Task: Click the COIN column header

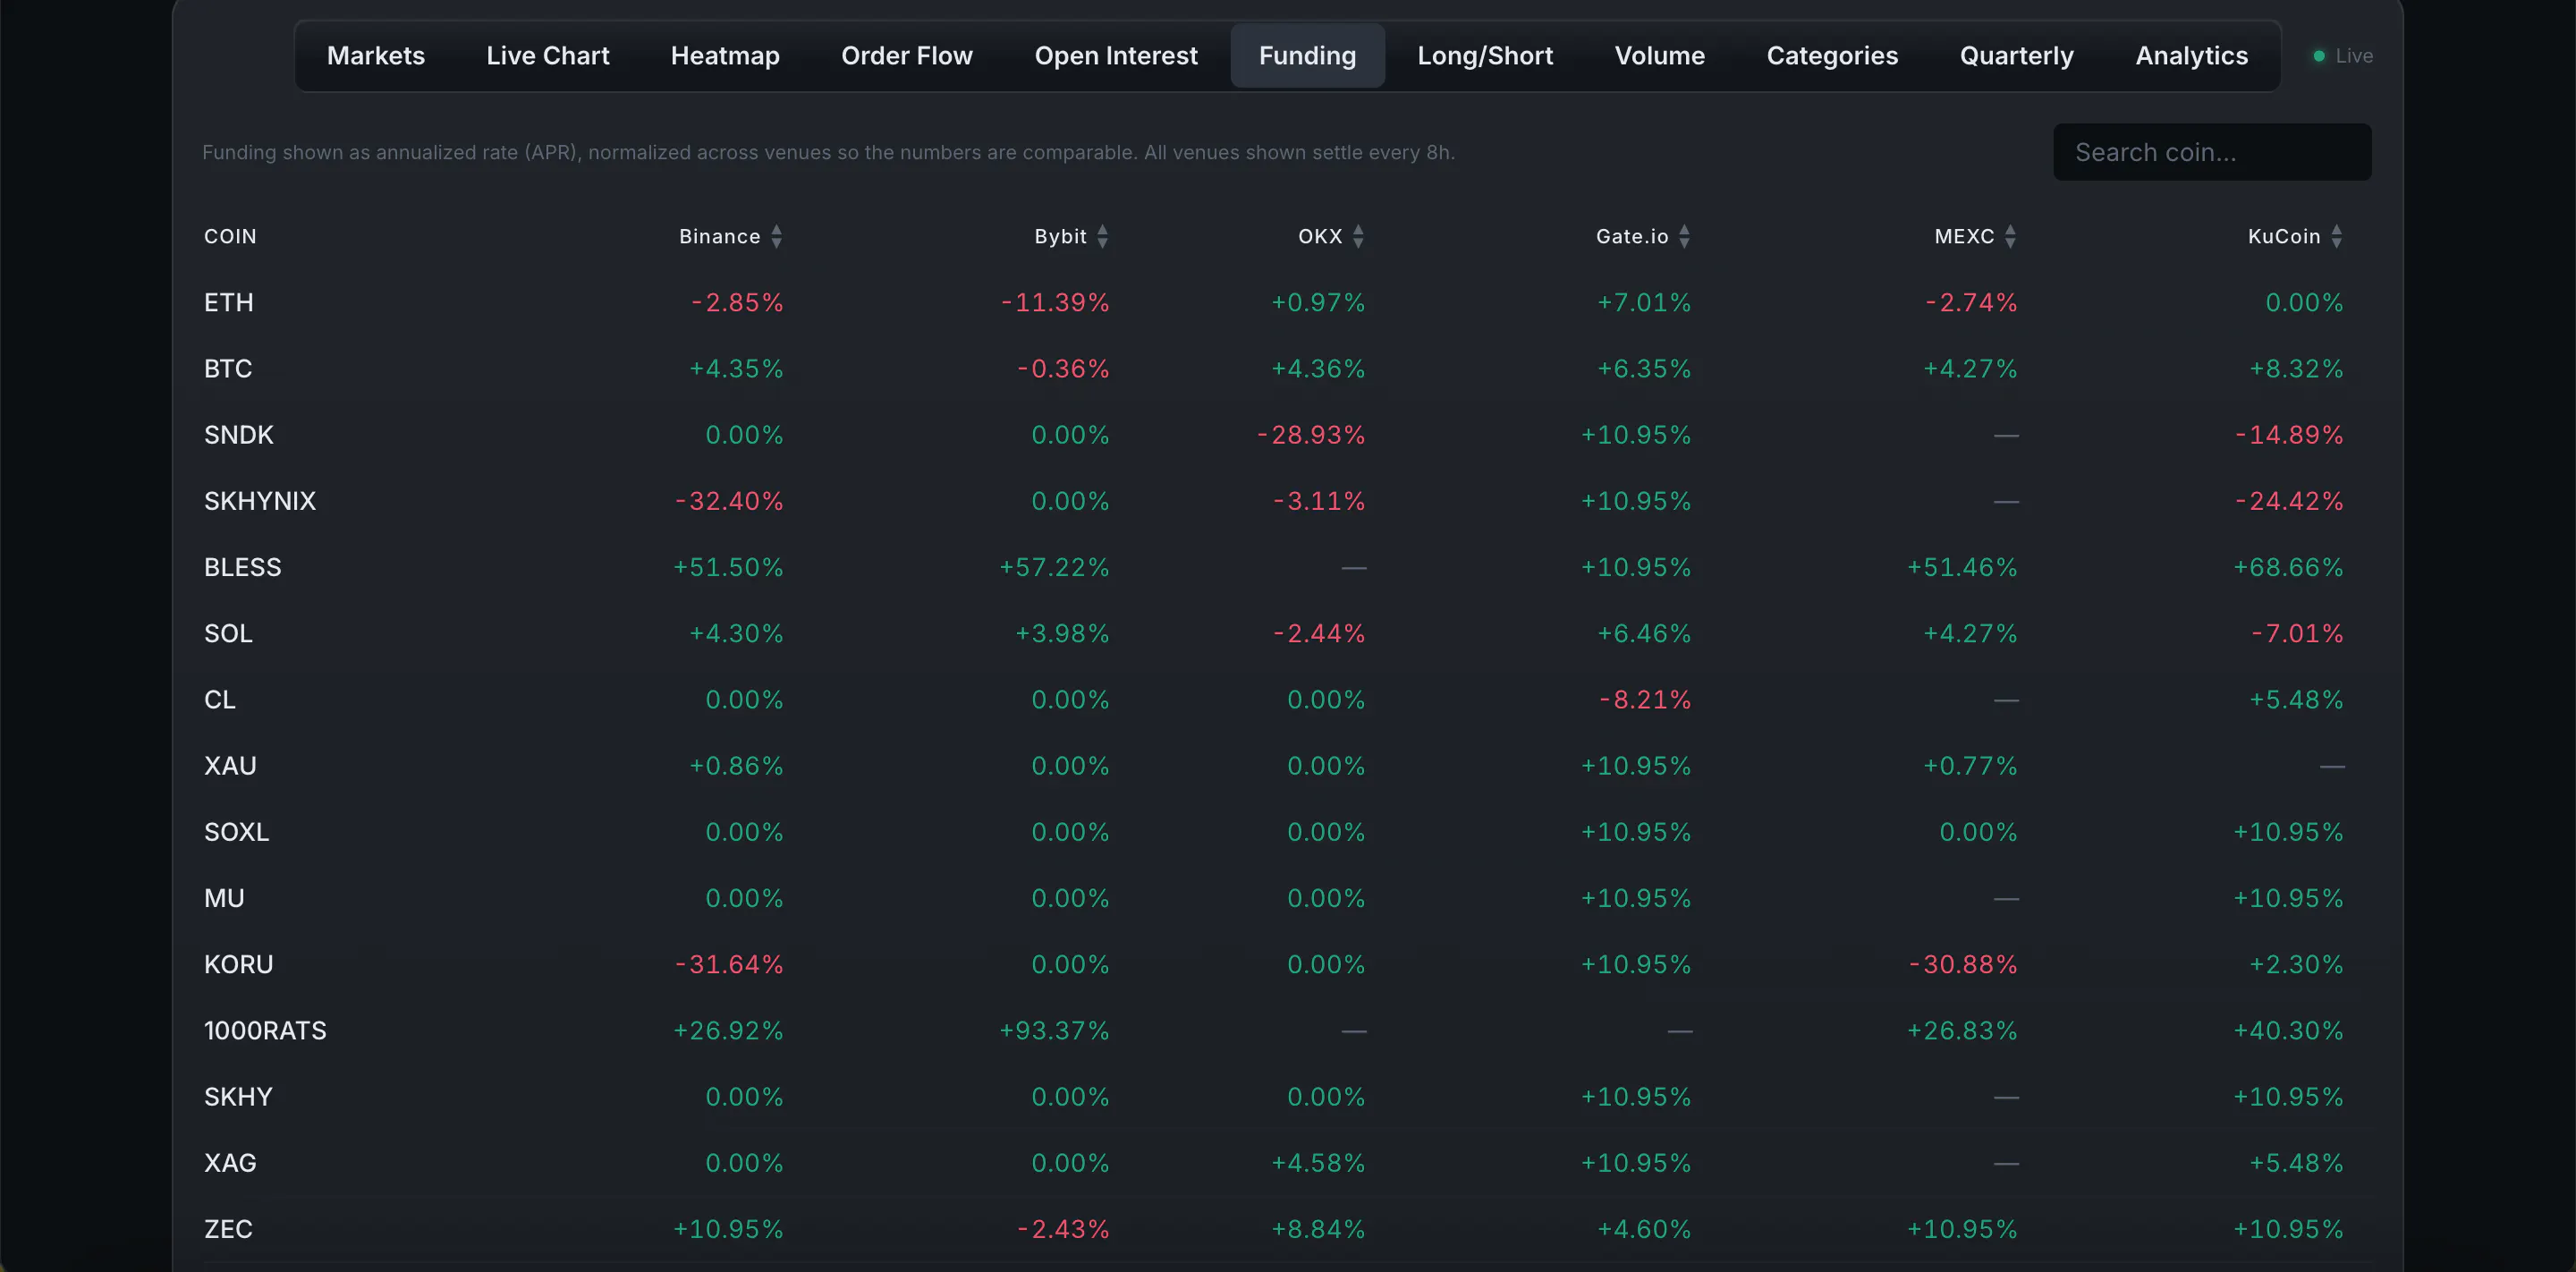Action: 230,236
